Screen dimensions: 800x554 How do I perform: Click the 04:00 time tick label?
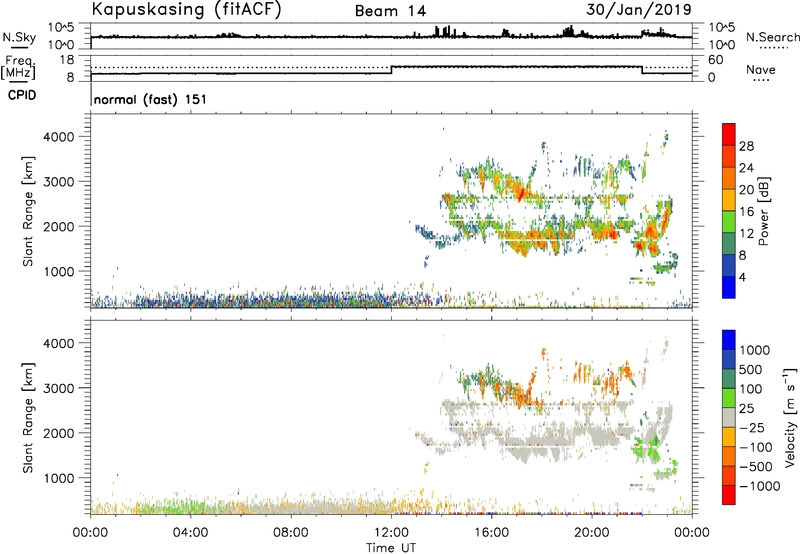tap(190, 533)
